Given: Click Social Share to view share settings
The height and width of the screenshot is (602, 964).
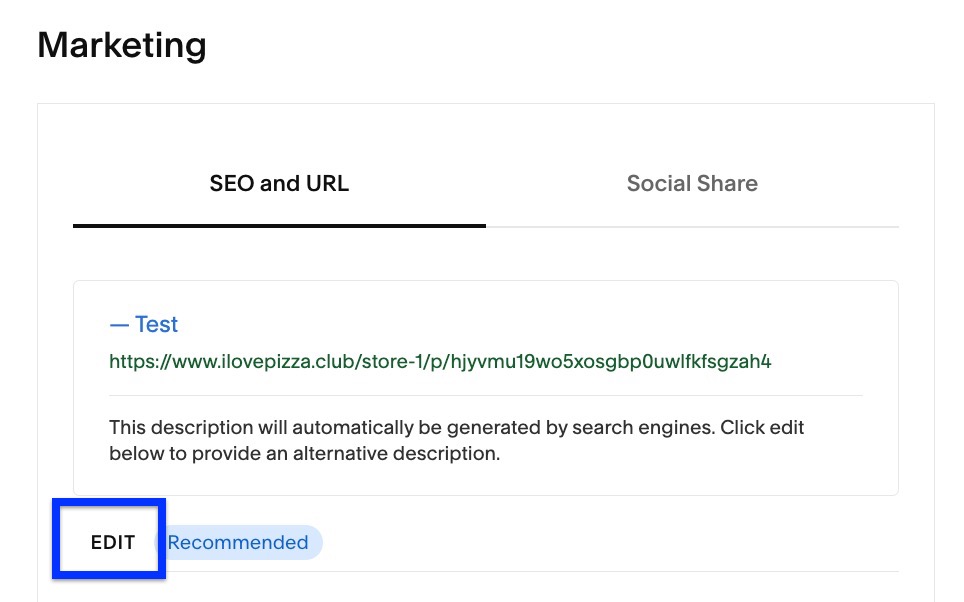Looking at the screenshot, I should [x=692, y=183].
